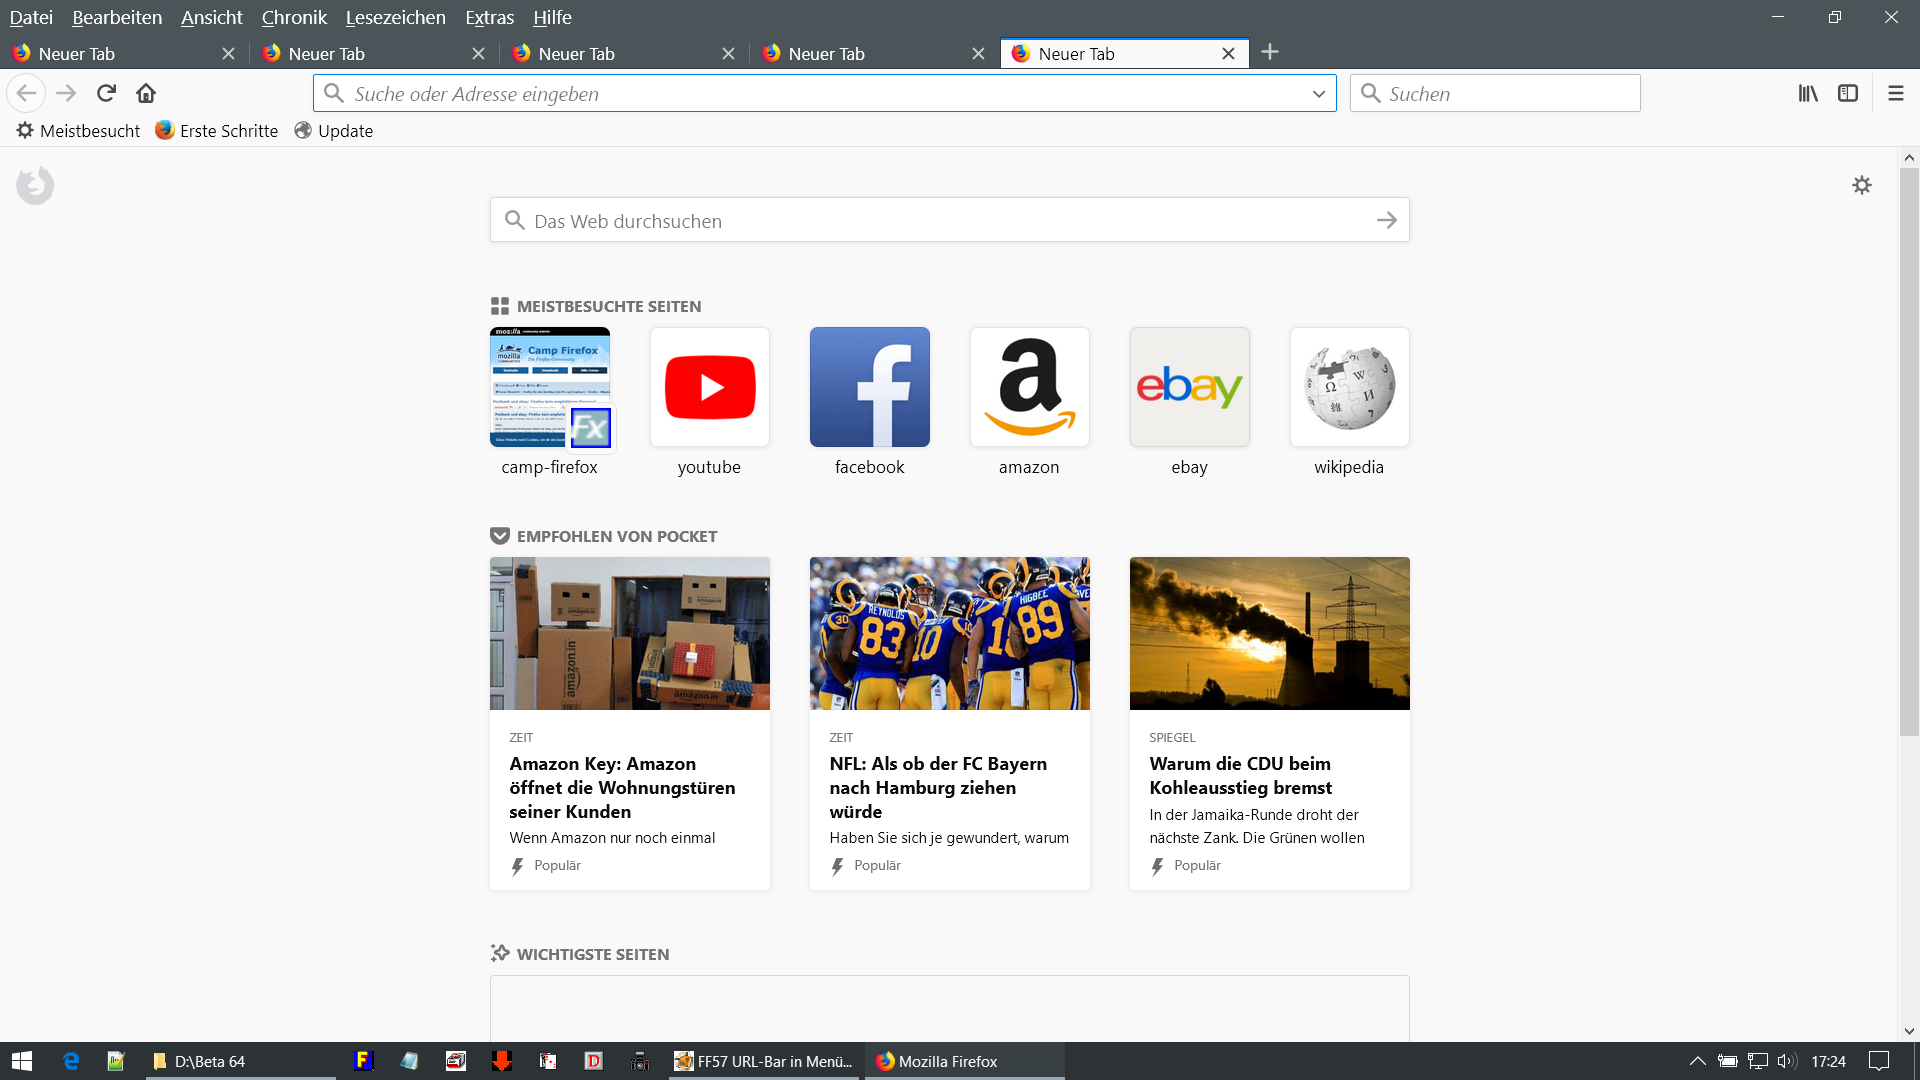Screen dimensions: 1920x1080
Task: Open the Lesezeichen menu
Action: [x=395, y=17]
